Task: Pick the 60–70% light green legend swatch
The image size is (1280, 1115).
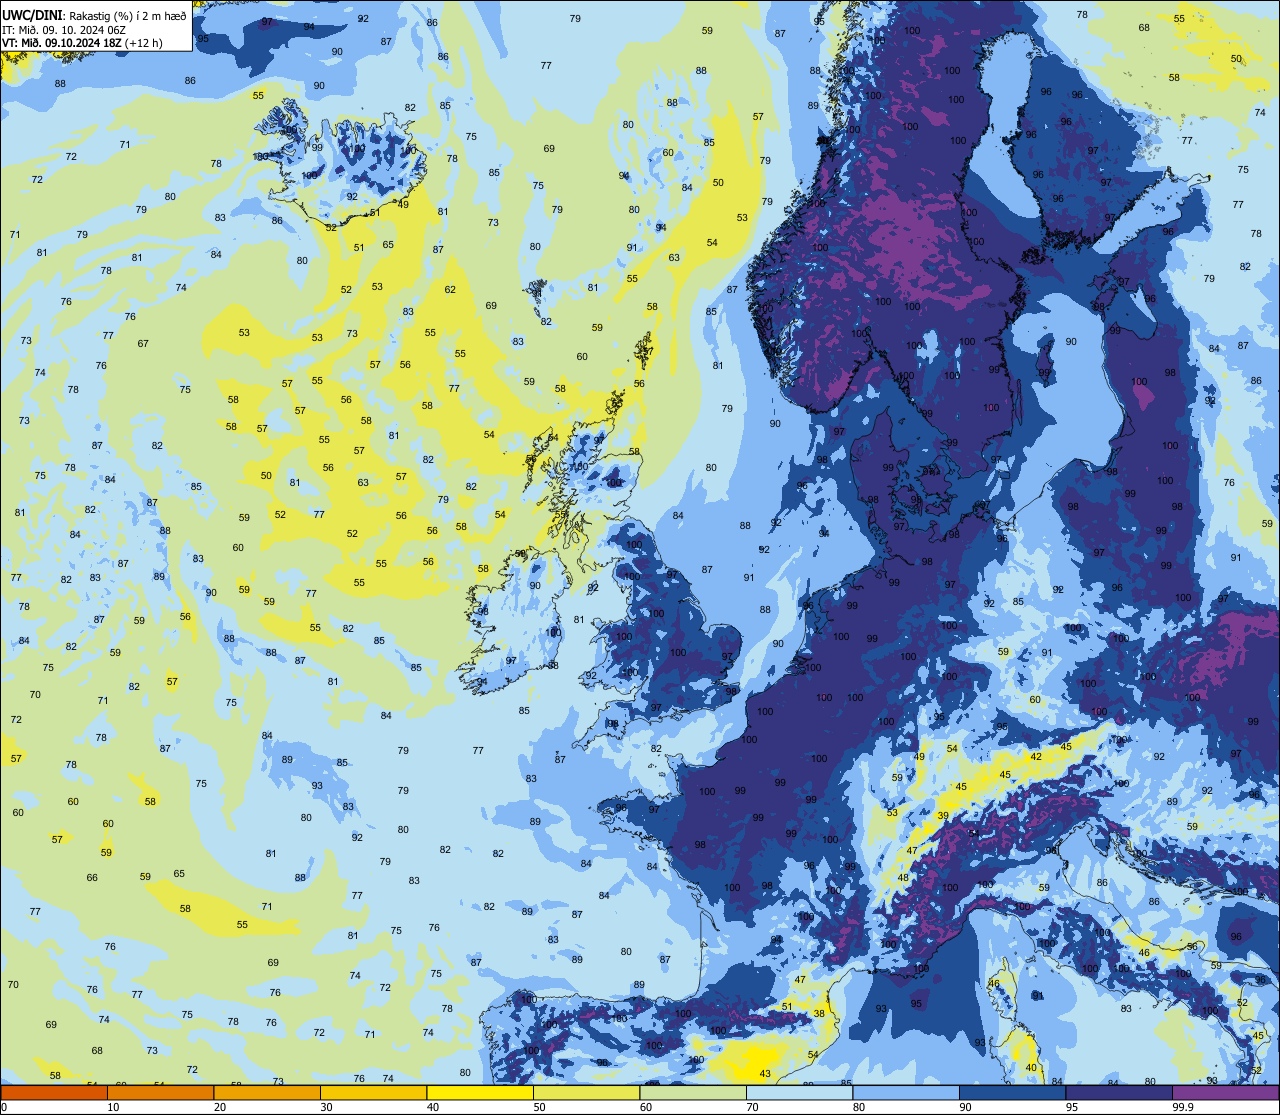Action: pos(693,1092)
